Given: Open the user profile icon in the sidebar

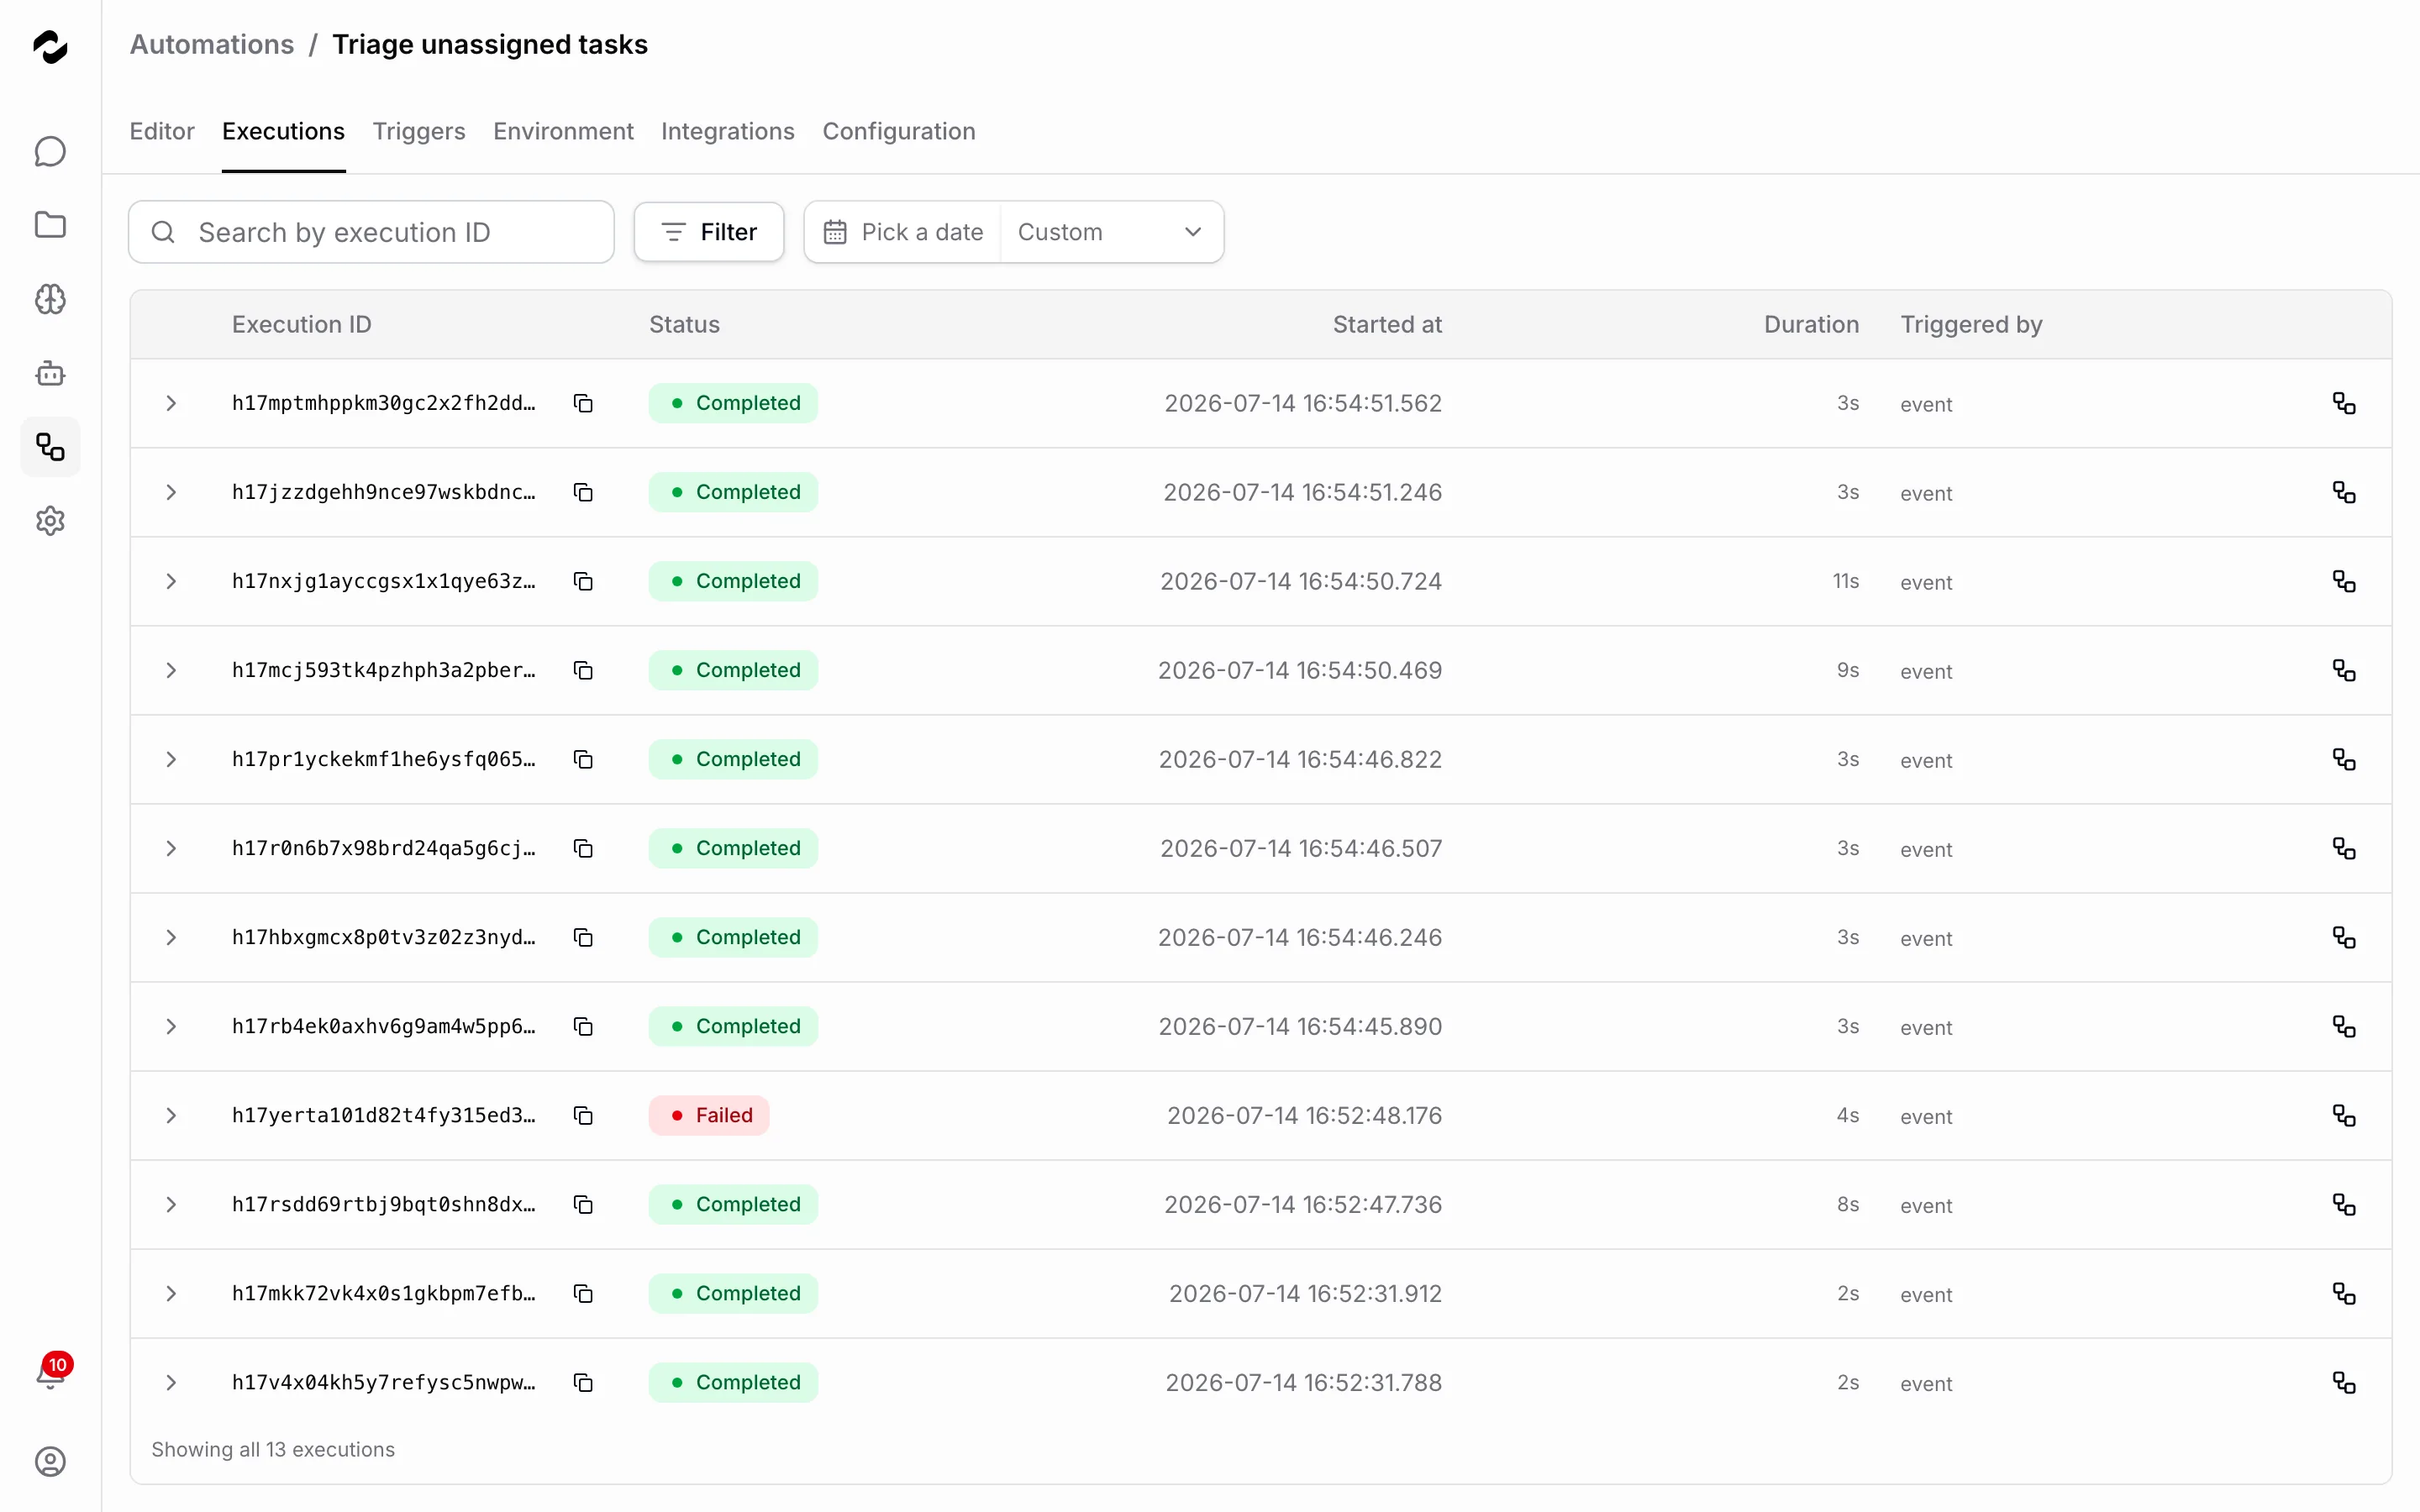Looking at the screenshot, I should pyautogui.click(x=50, y=1462).
